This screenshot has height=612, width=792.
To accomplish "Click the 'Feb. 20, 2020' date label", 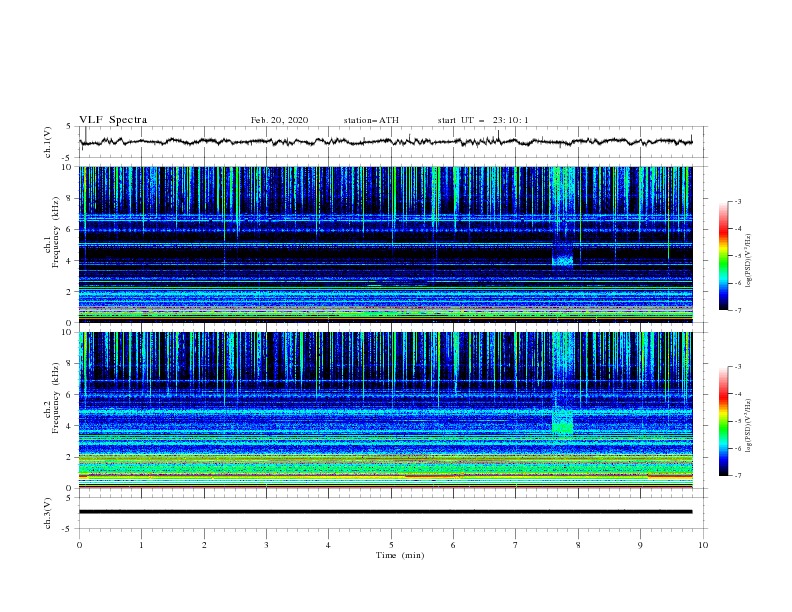I will [x=279, y=120].
